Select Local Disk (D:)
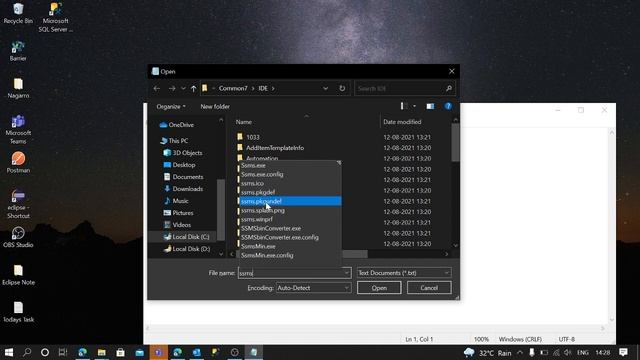This screenshot has width=640, height=360. click(187, 249)
